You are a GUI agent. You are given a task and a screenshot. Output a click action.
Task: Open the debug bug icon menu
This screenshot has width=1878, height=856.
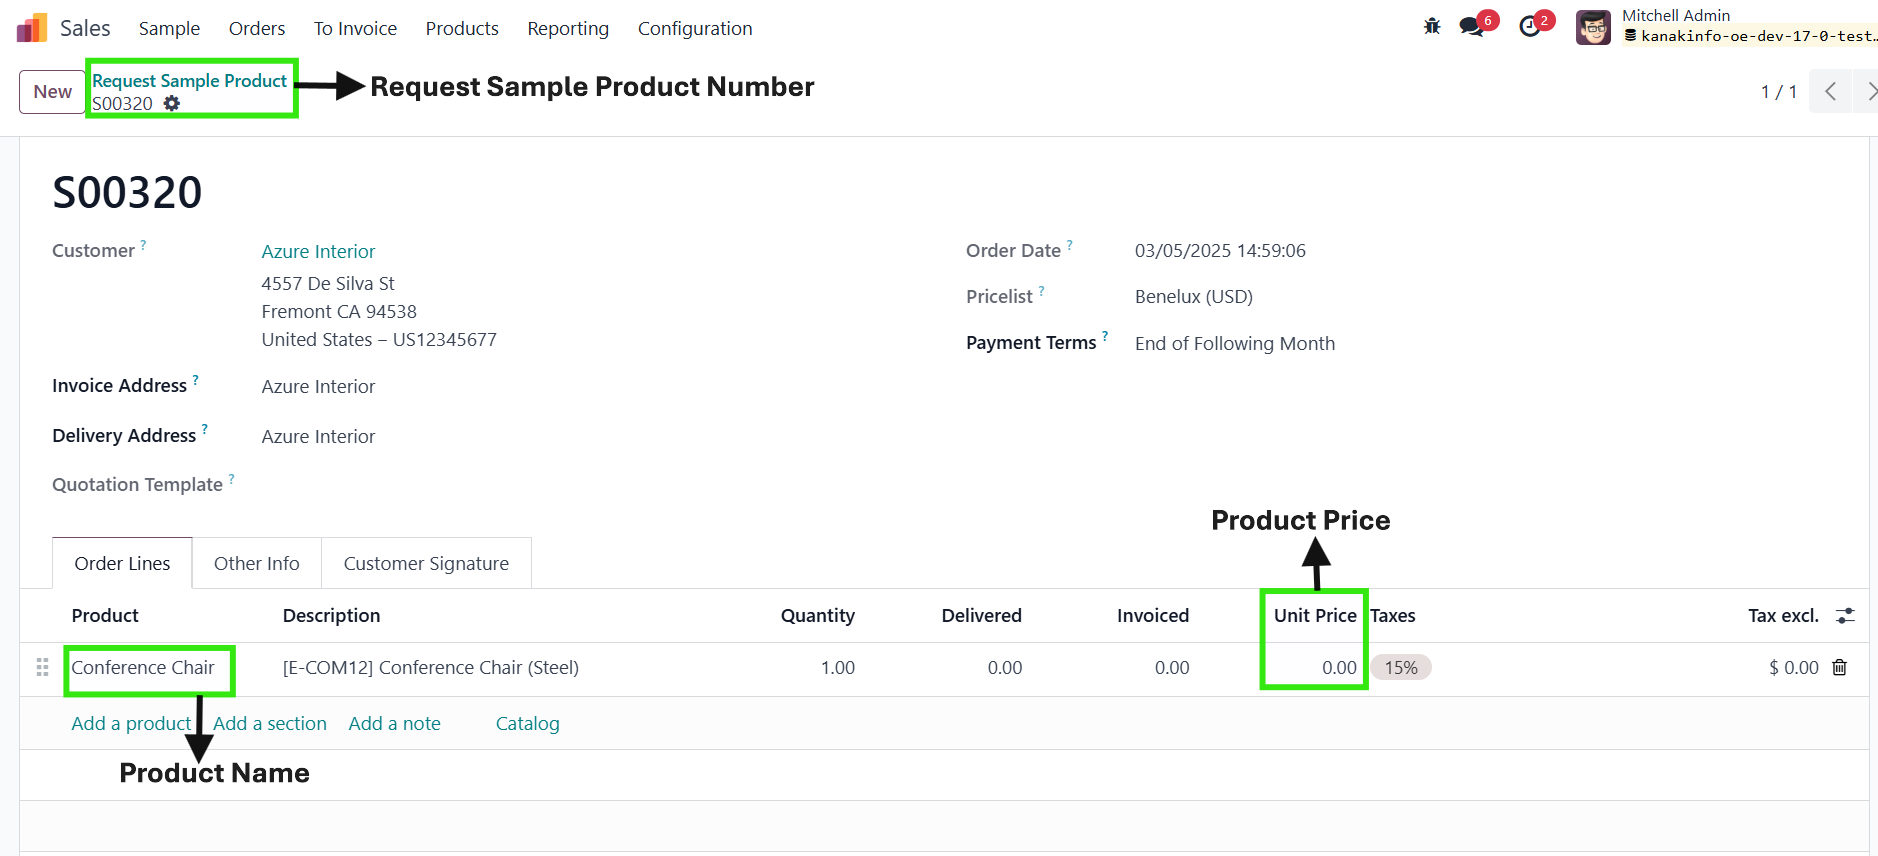coord(1432,26)
